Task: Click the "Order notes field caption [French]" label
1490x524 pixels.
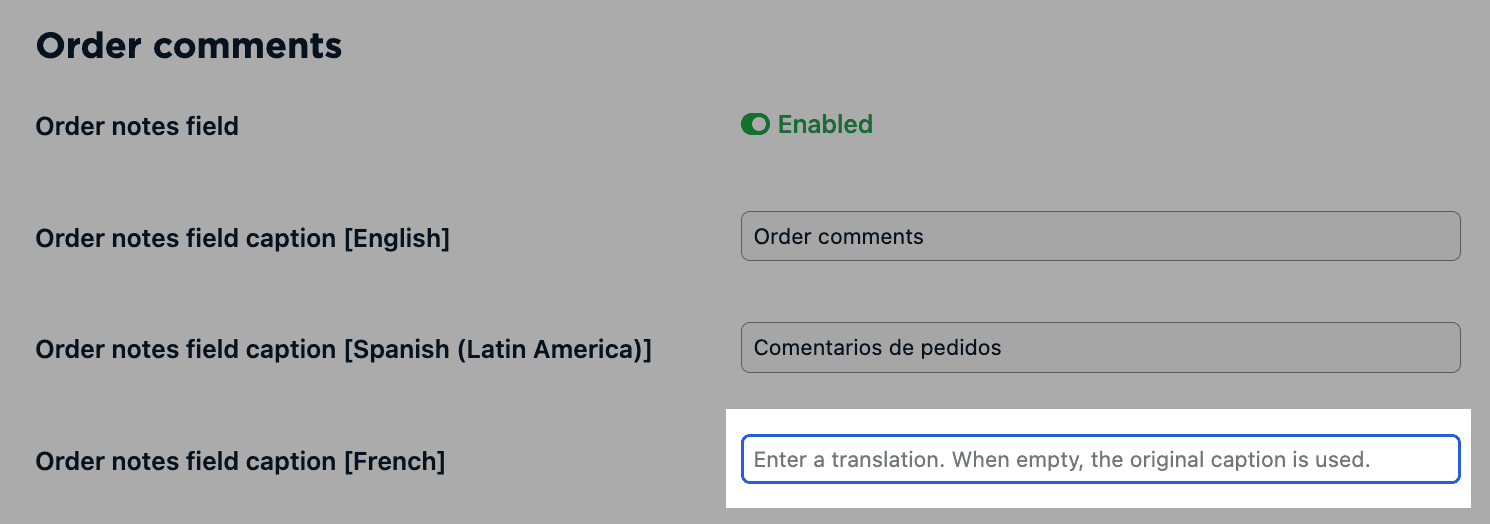Action: [240, 462]
